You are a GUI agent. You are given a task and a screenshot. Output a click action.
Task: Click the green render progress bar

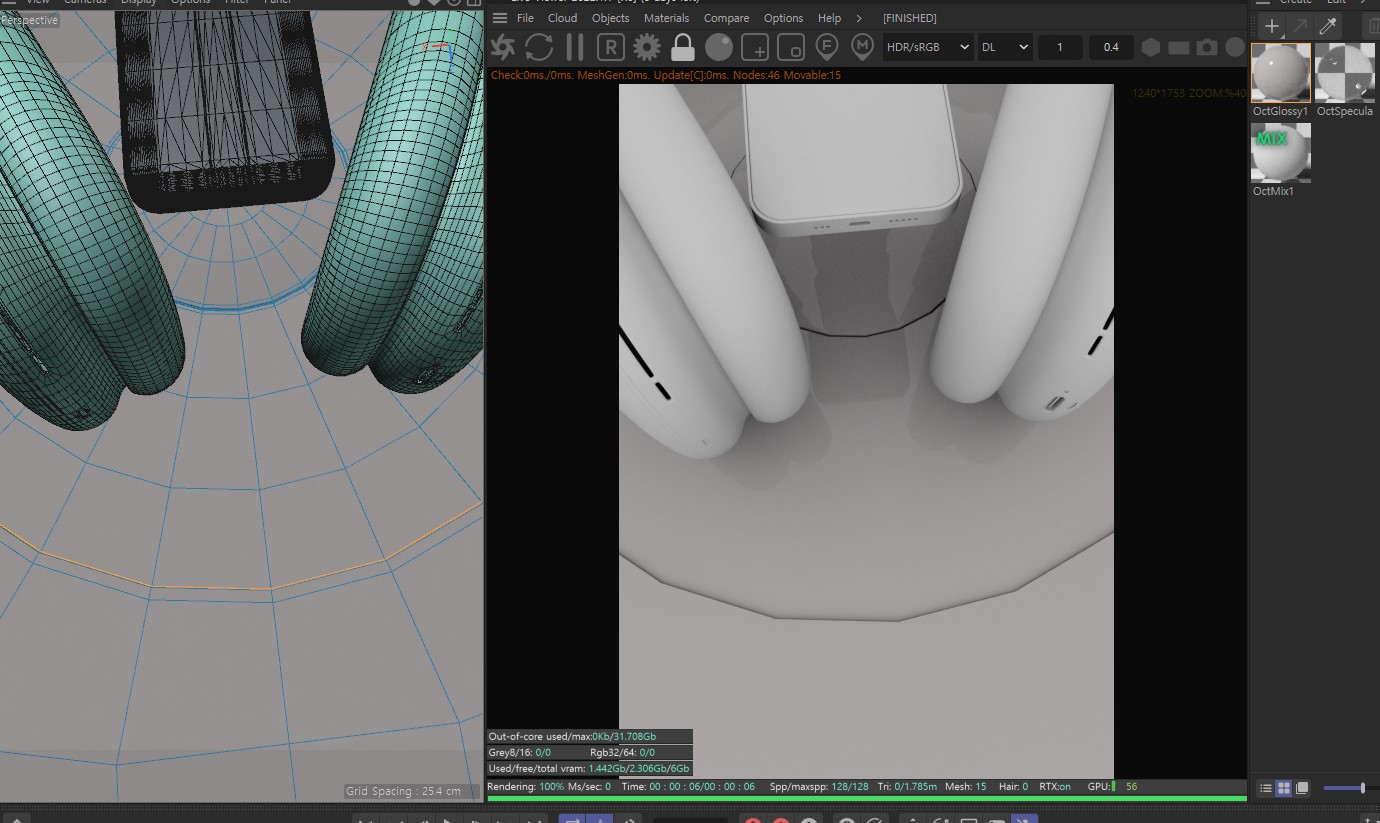point(867,798)
